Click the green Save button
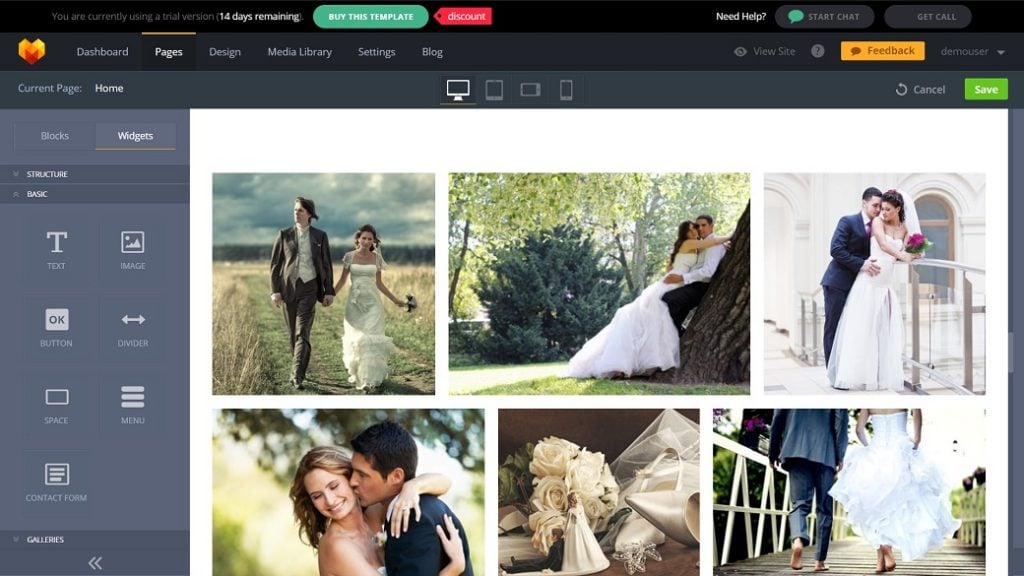Screen dimensions: 1024x576 [x=985, y=89]
